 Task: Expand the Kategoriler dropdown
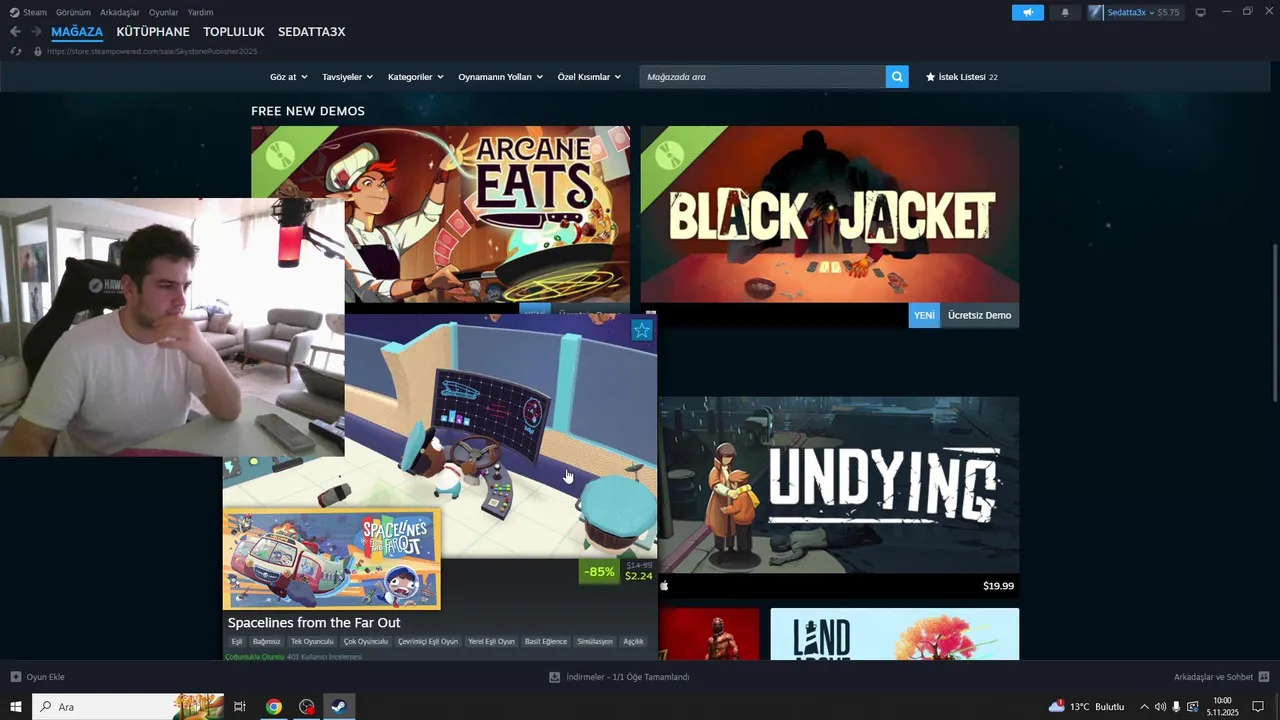(415, 77)
